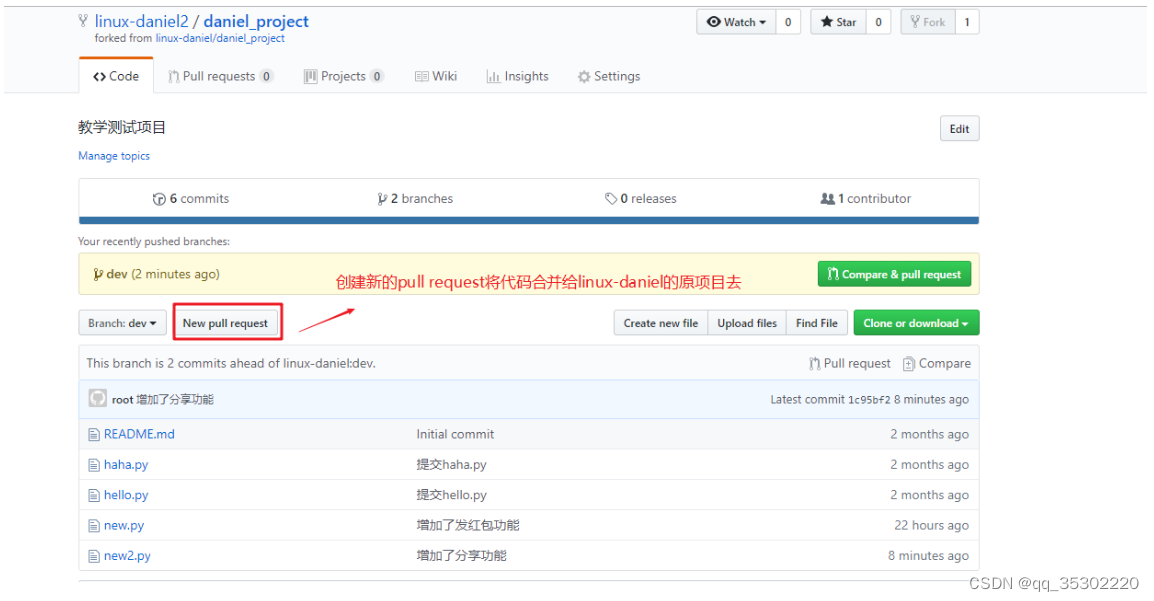Viewport: 1154px width, 601px height.
Task: Open the latest commit 1c95bf2
Action: [869, 399]
